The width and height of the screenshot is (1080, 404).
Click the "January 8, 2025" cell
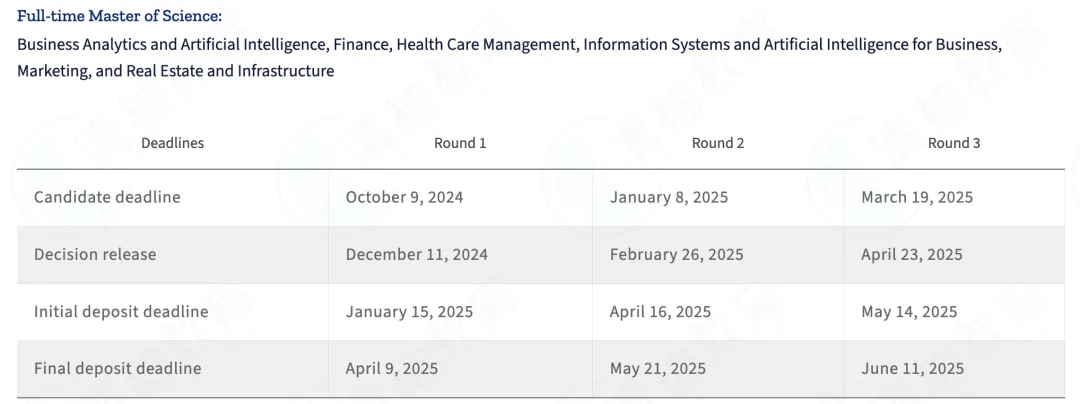[669, 197]
